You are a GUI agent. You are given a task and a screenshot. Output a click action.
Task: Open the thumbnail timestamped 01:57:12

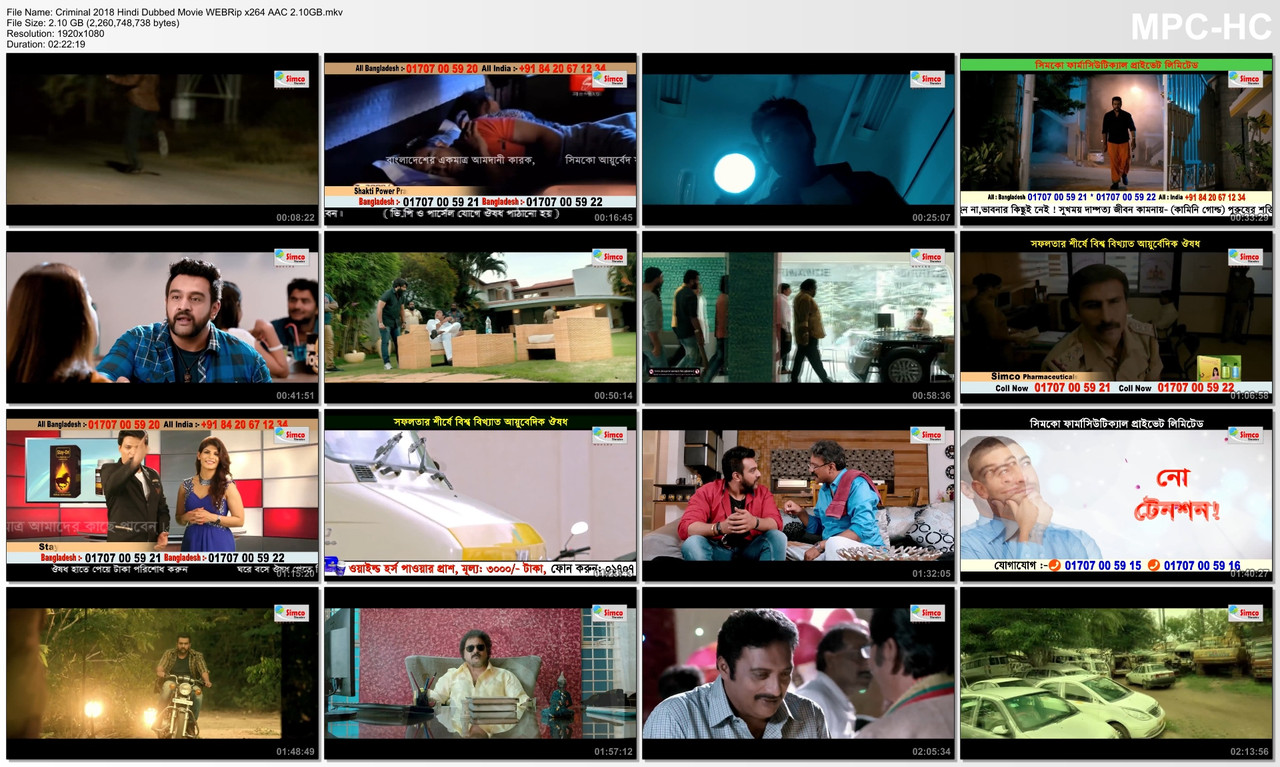480,673
